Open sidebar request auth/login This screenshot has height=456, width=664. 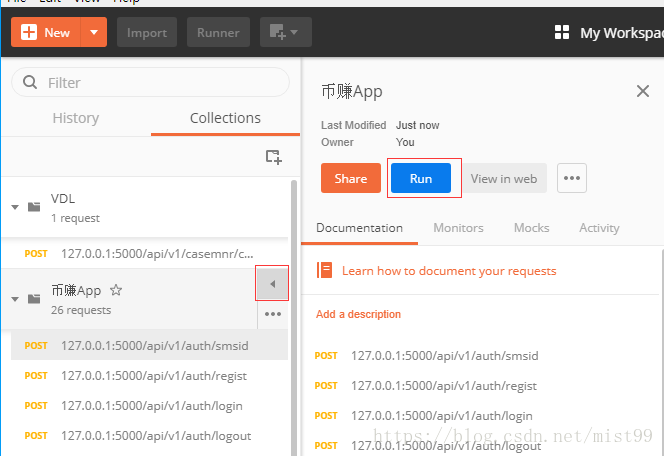tap(149, 406)
